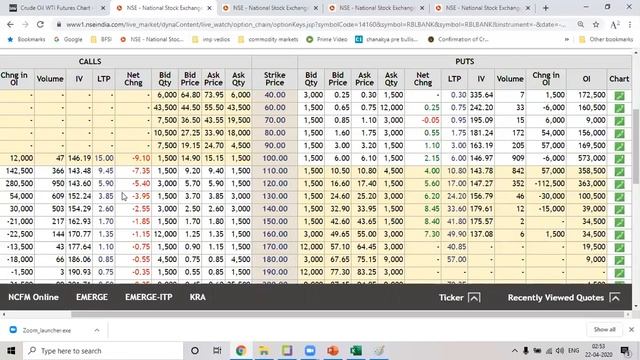Open Zoom_launcher.exe download options arrow

pos(97,330)
